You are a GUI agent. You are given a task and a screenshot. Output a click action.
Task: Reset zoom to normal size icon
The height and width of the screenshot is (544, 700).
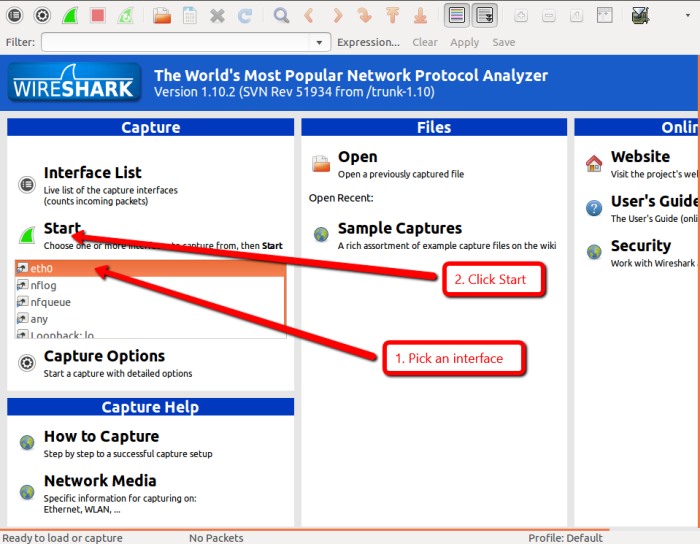[x=576, y=16]
